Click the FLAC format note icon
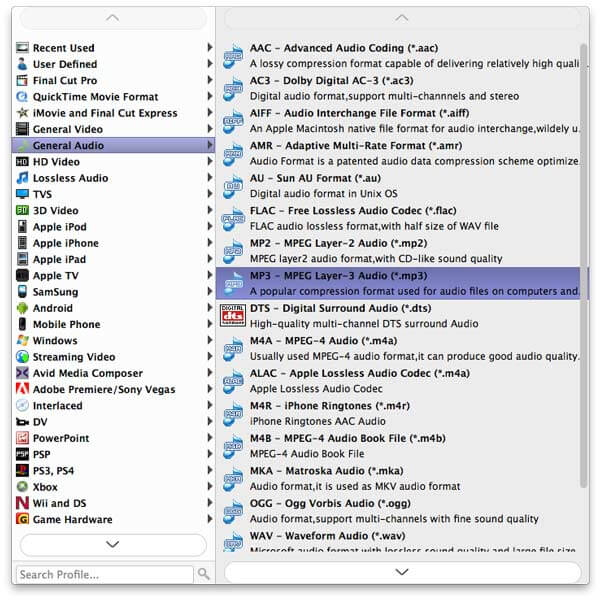 [233, 219]
